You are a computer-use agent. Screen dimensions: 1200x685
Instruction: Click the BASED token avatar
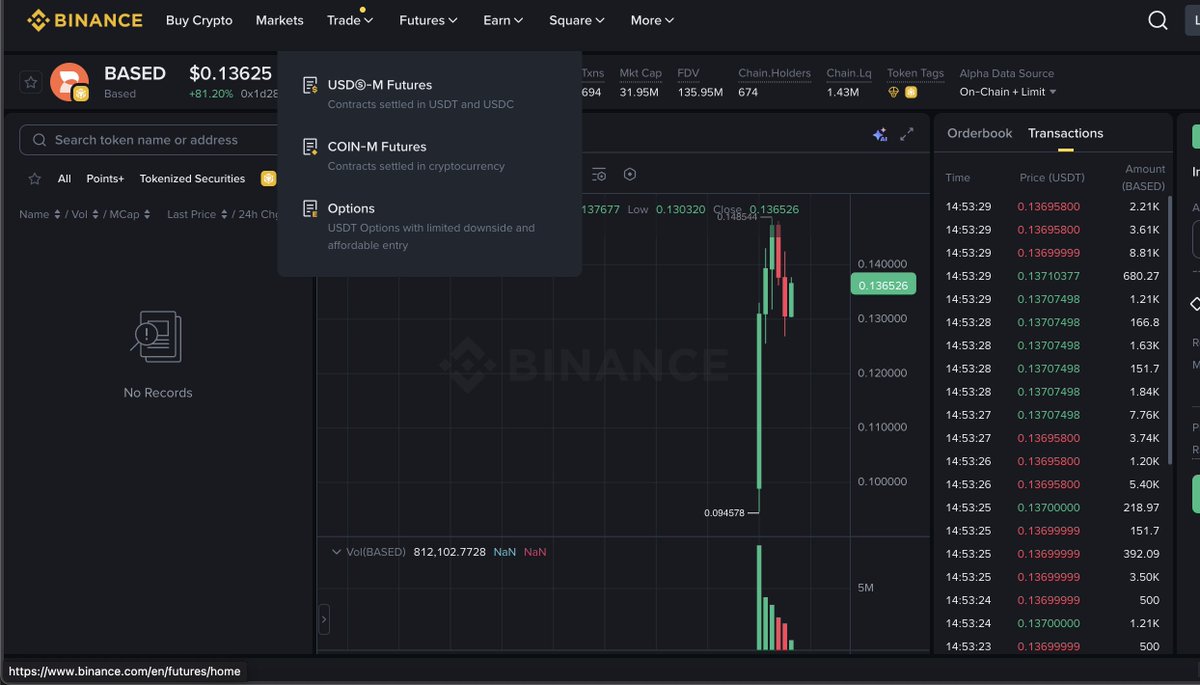click(69, 82)
